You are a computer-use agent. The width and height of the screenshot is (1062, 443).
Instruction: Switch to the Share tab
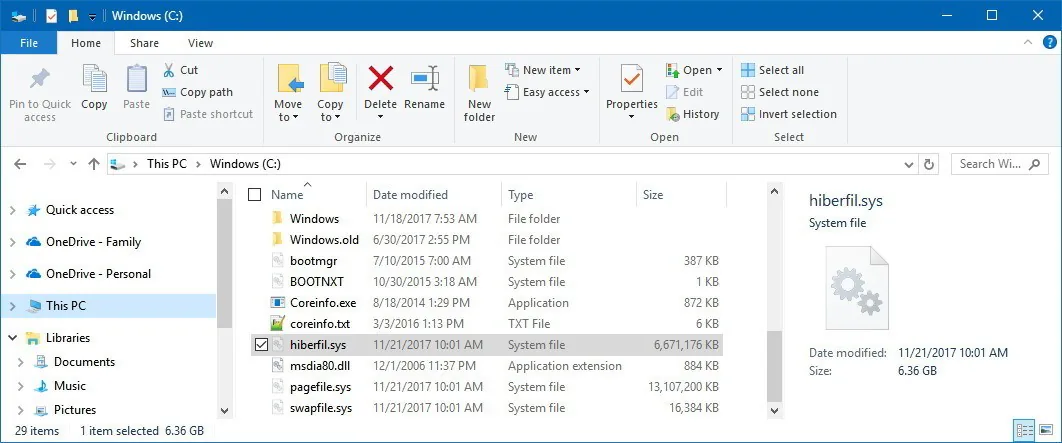144,43
